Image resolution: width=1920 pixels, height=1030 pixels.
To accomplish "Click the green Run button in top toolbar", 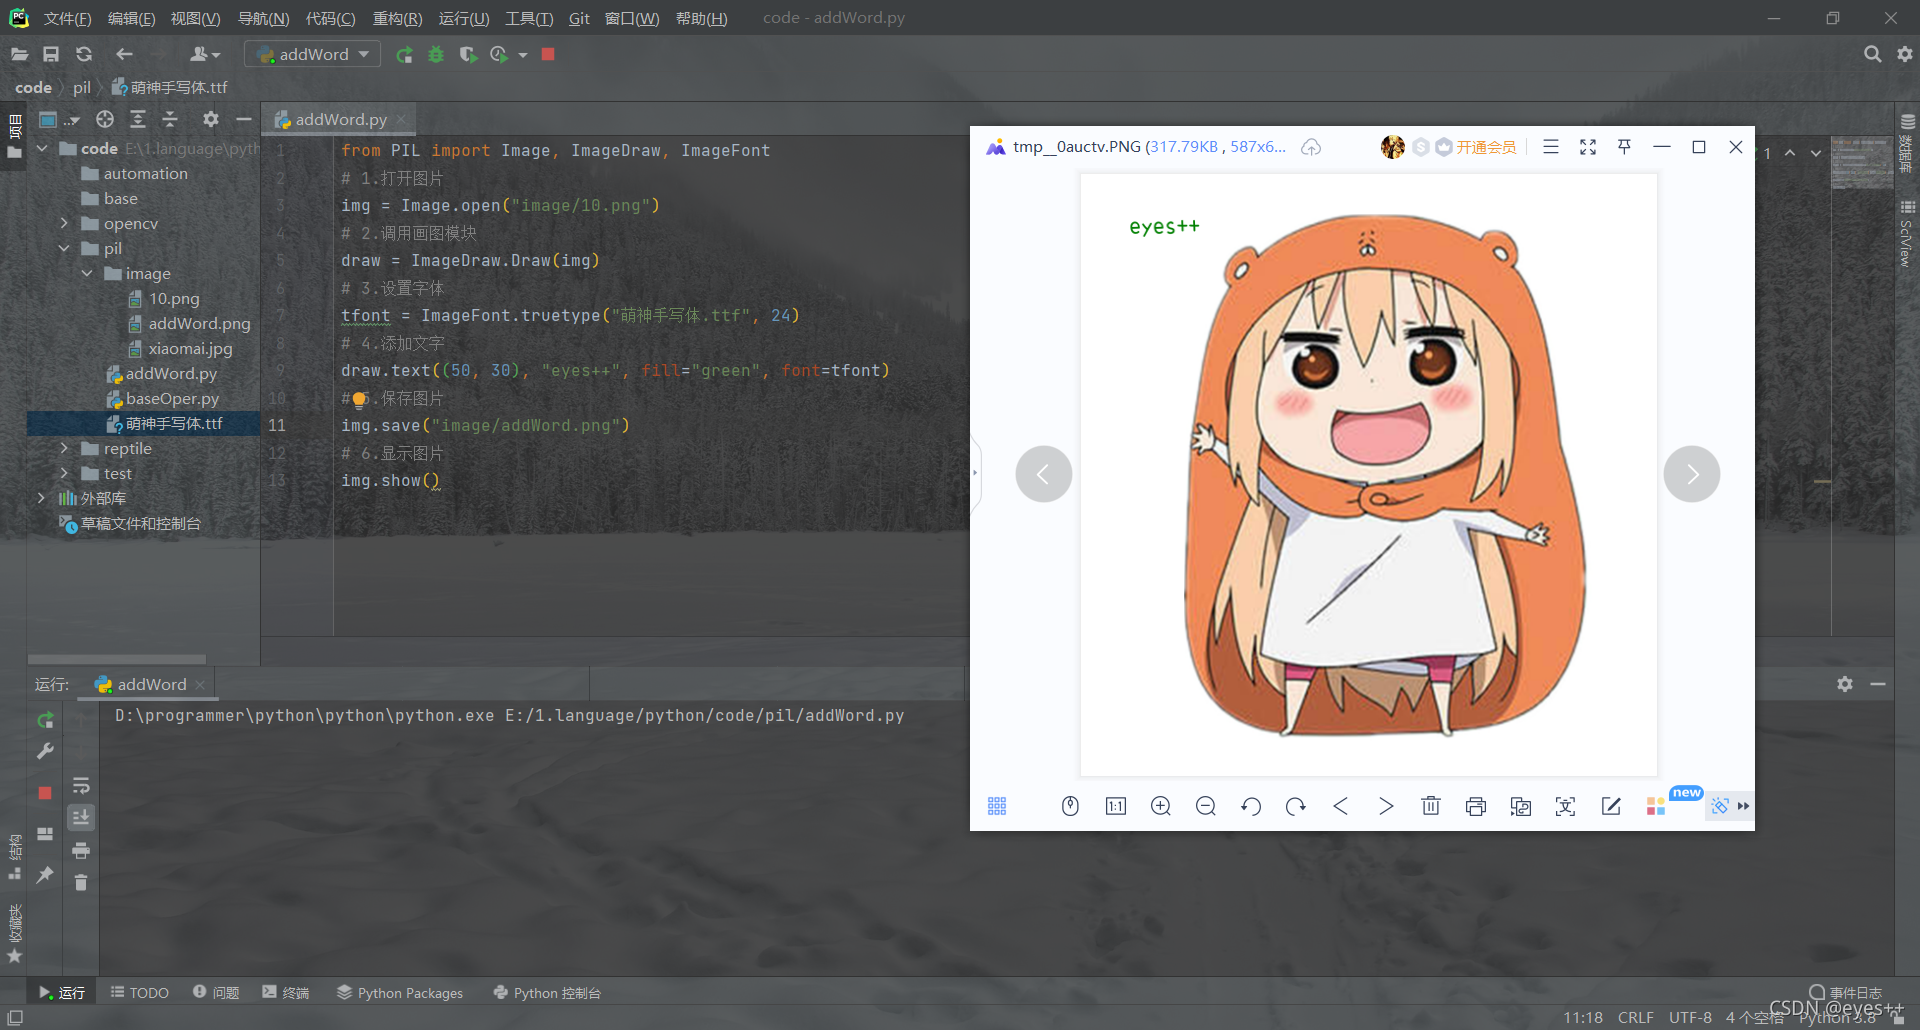I will tap(404, 55).
